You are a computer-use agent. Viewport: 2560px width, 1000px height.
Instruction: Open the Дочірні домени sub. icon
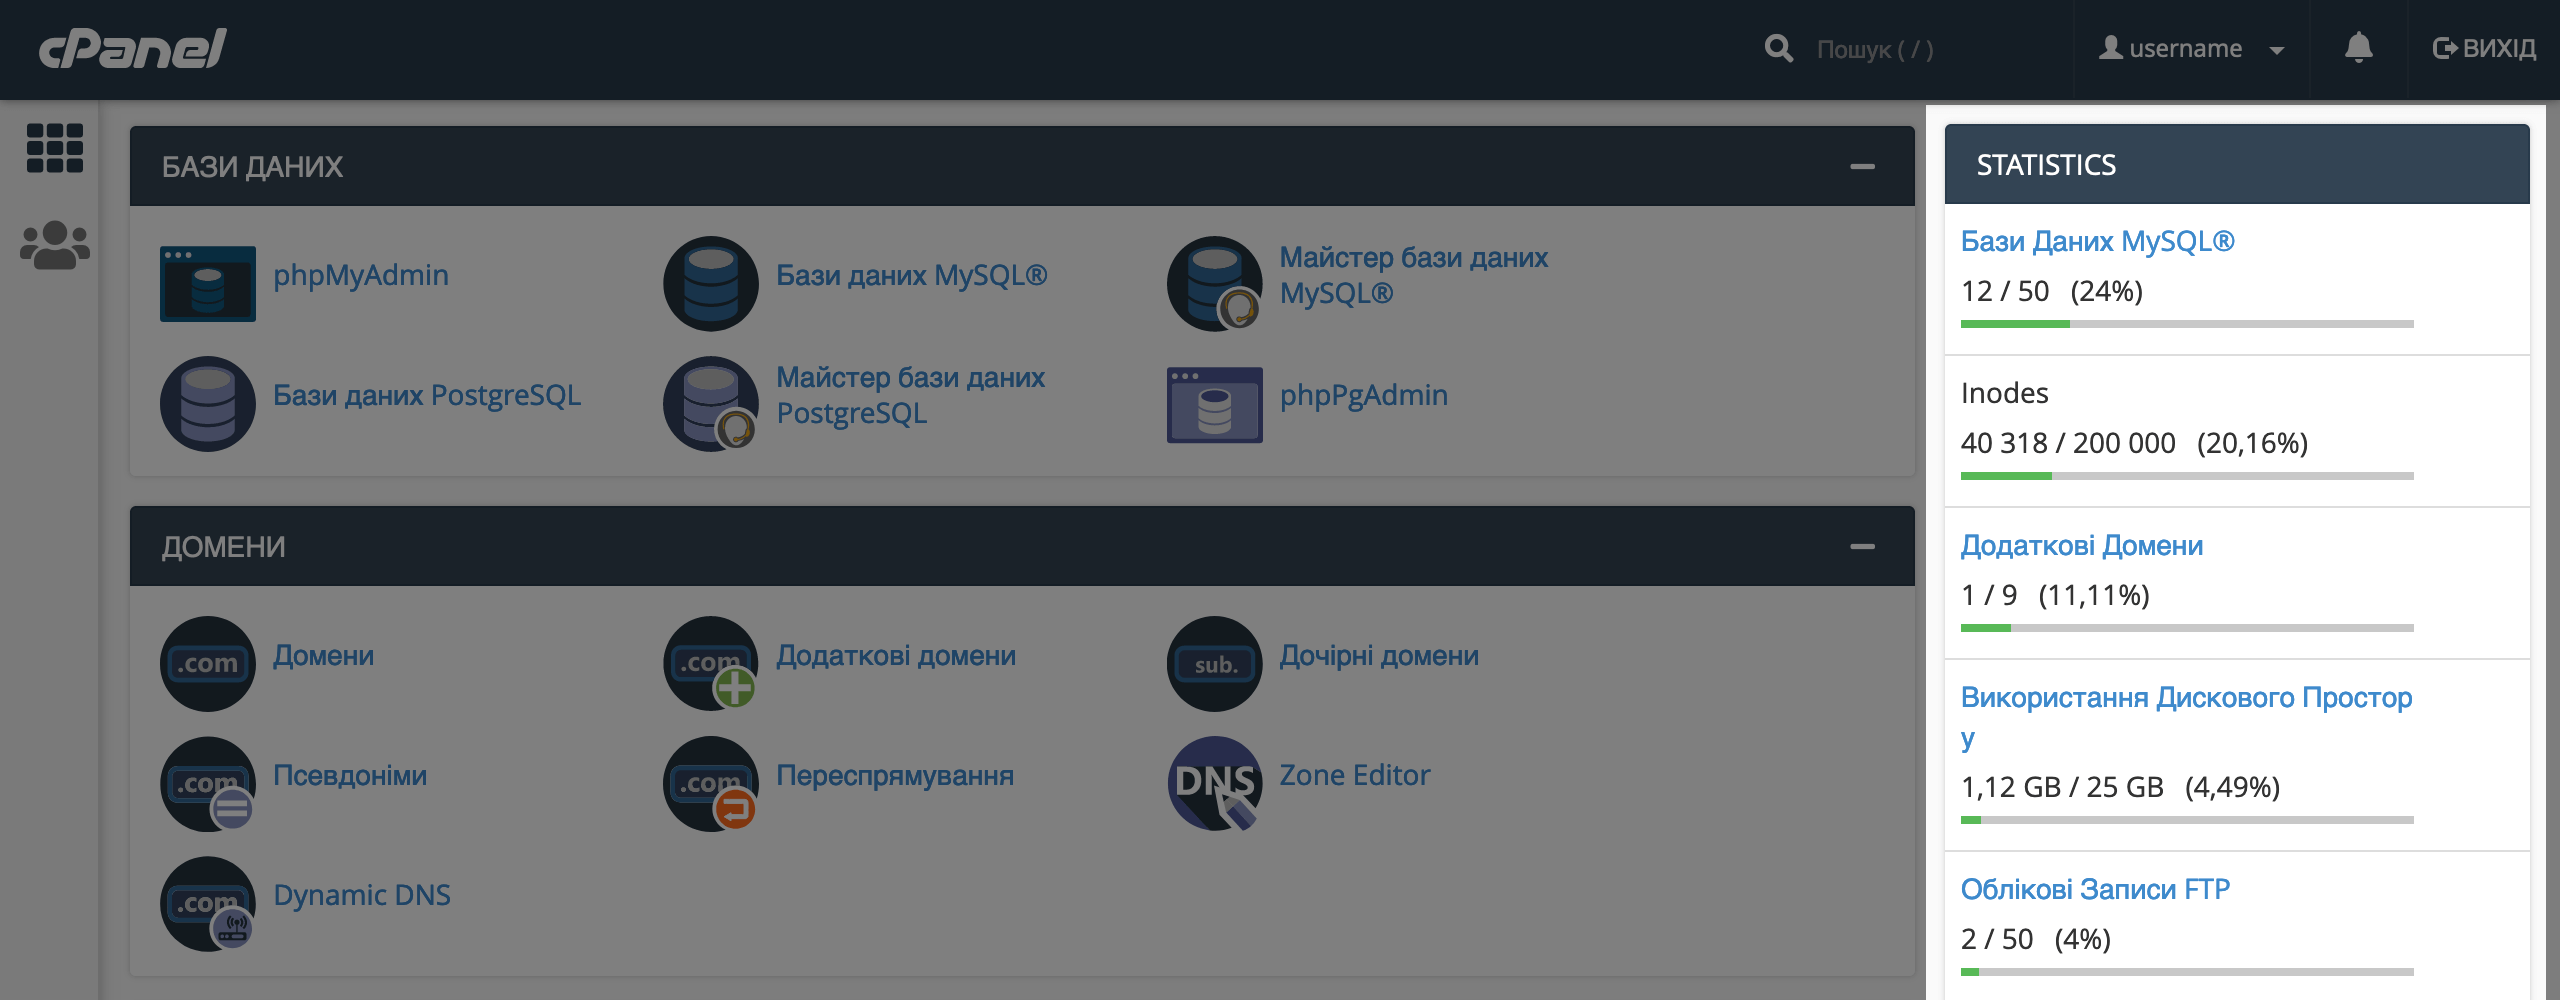tap(1214, 663)
